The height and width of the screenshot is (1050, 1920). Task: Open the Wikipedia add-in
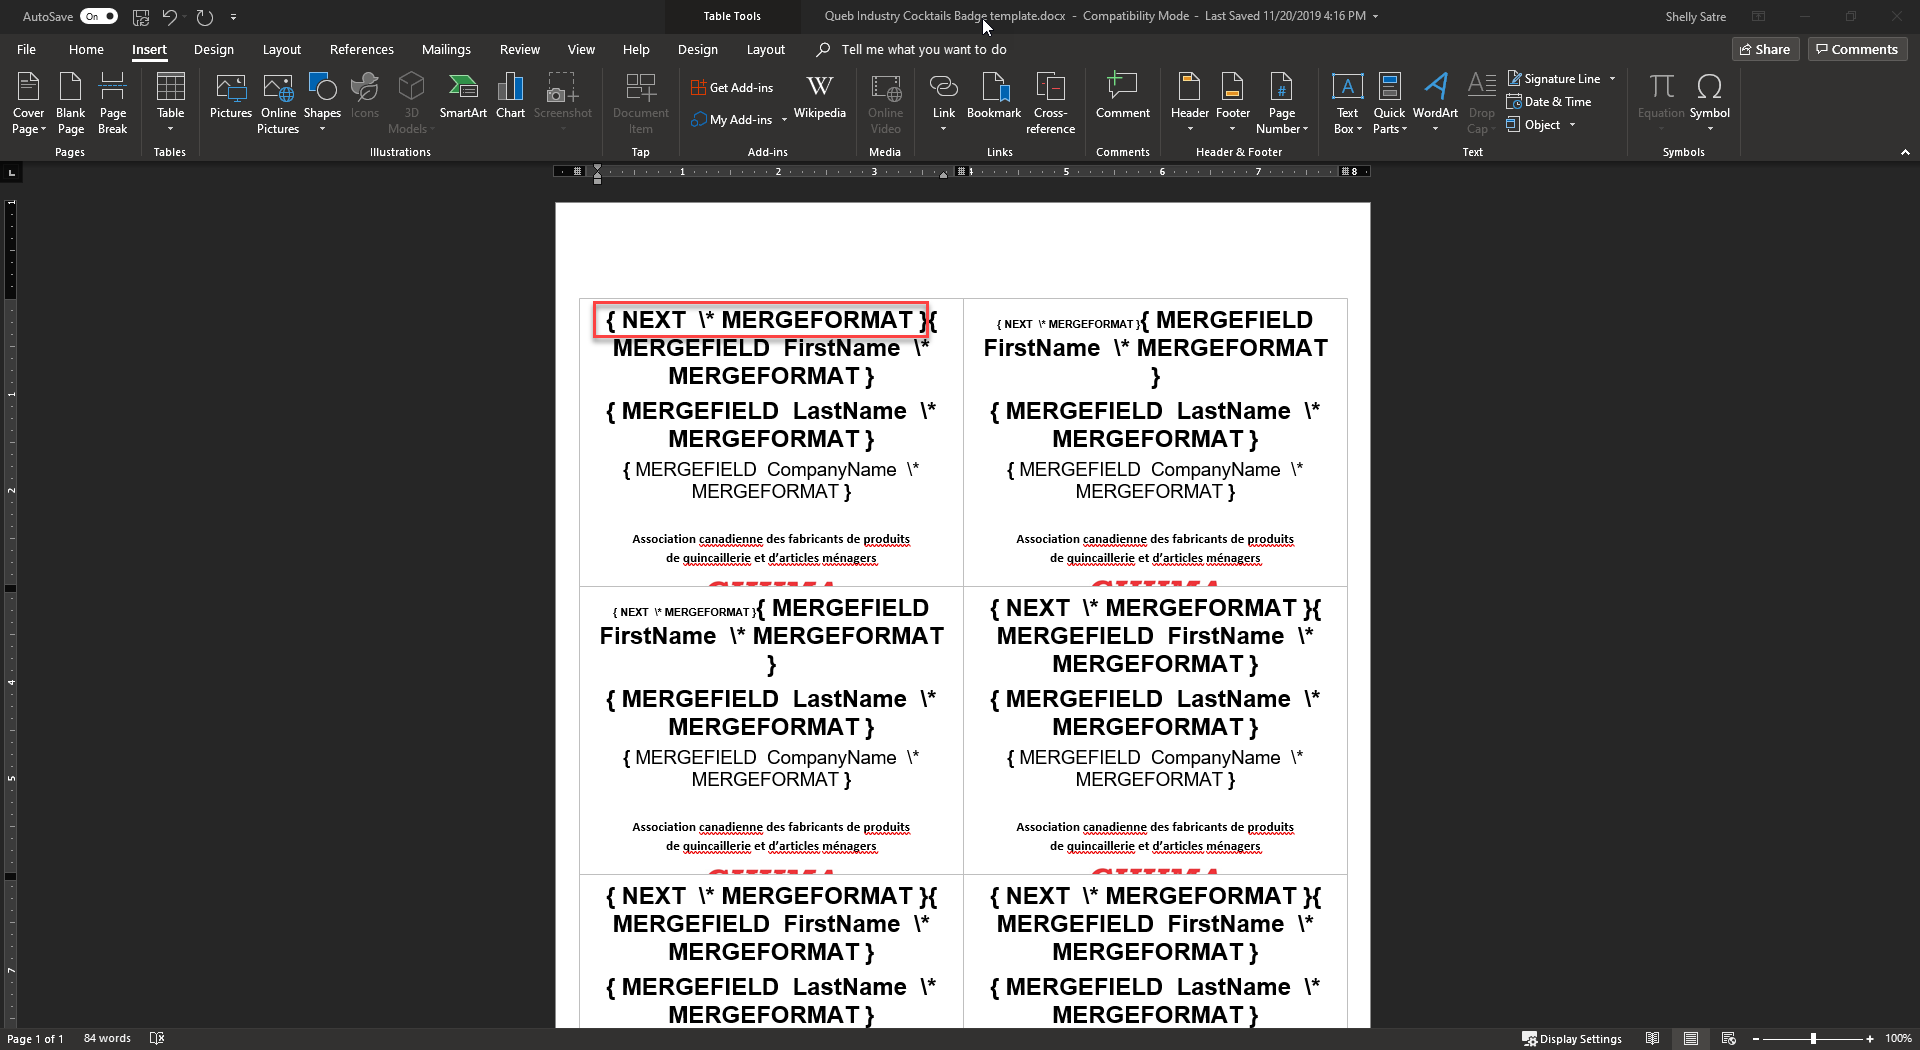pyautogui.click(x=819, y=96)
